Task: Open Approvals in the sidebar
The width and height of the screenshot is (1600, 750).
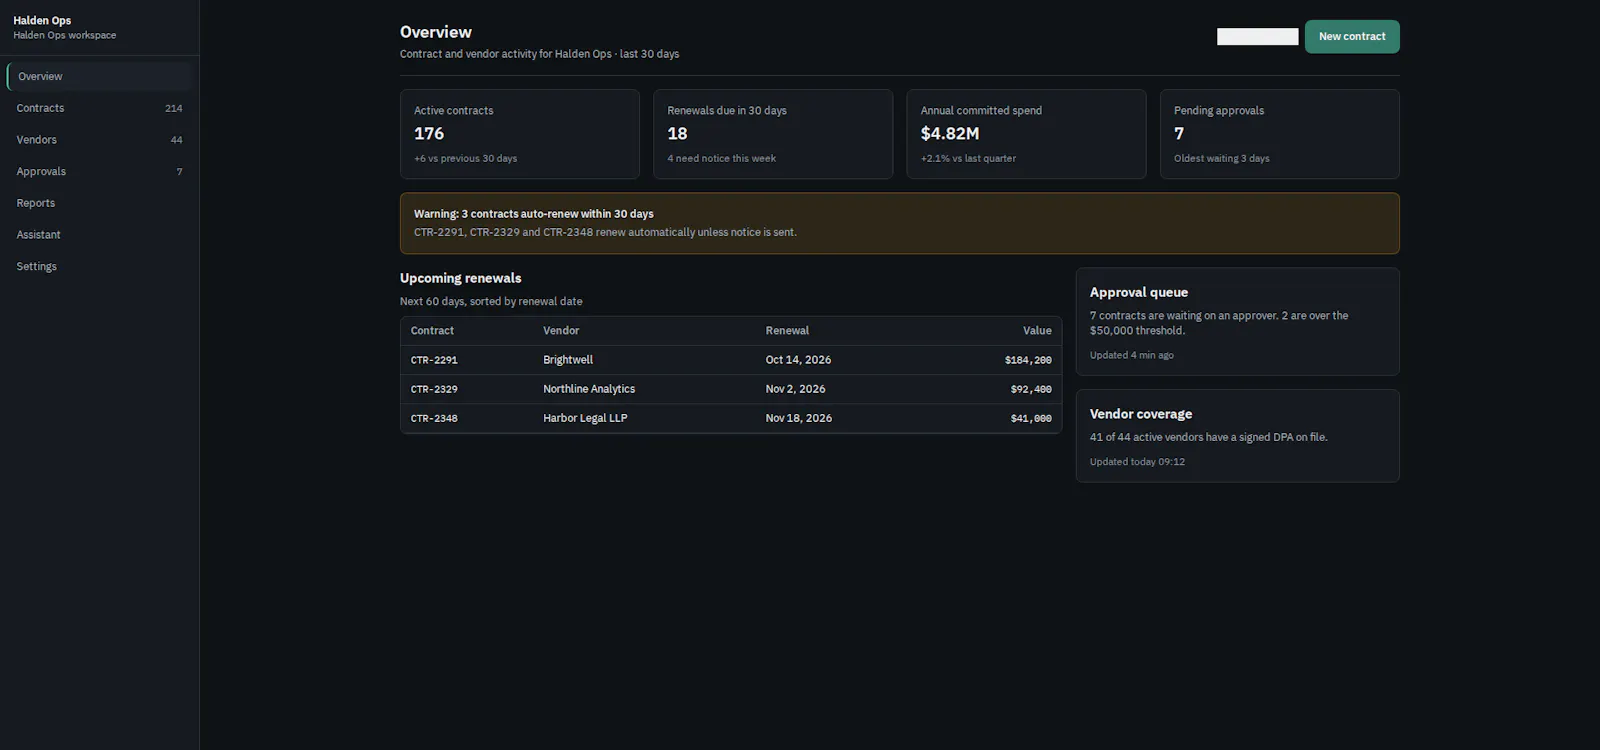Action: [99, 172]
